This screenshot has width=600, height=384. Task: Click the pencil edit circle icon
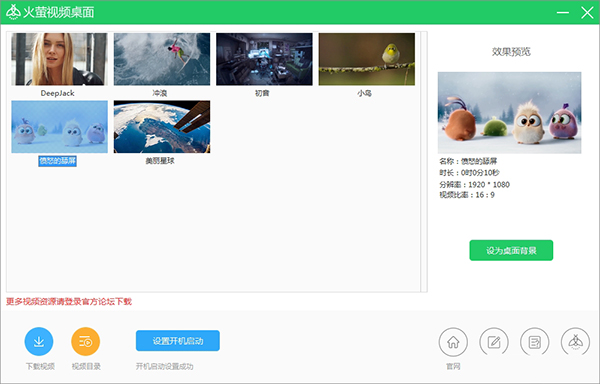[x=494, y=342]
